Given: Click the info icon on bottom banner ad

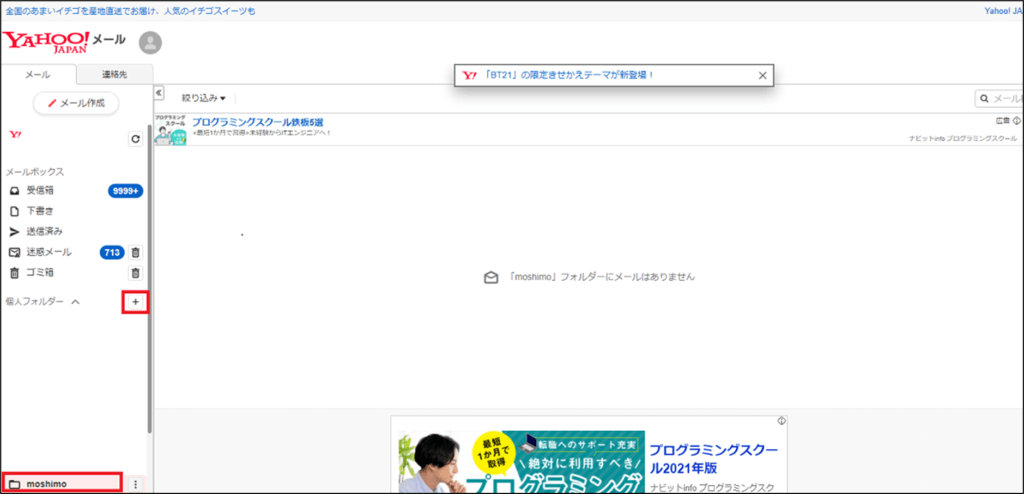Looking at the screenshot, I should pos(781,420).
